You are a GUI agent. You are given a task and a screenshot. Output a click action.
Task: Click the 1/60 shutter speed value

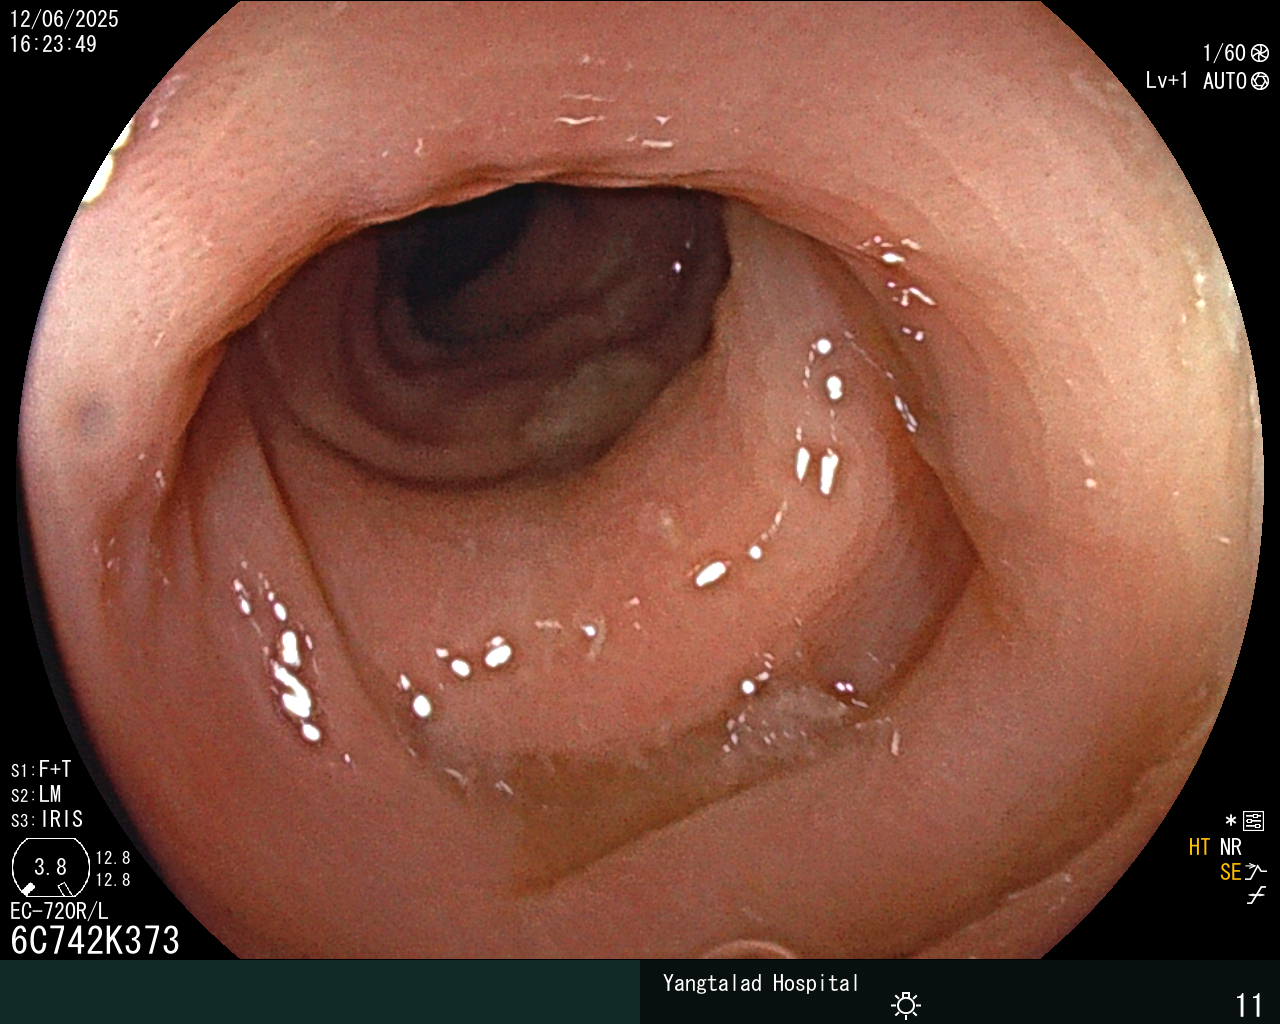coord(1224,53)
